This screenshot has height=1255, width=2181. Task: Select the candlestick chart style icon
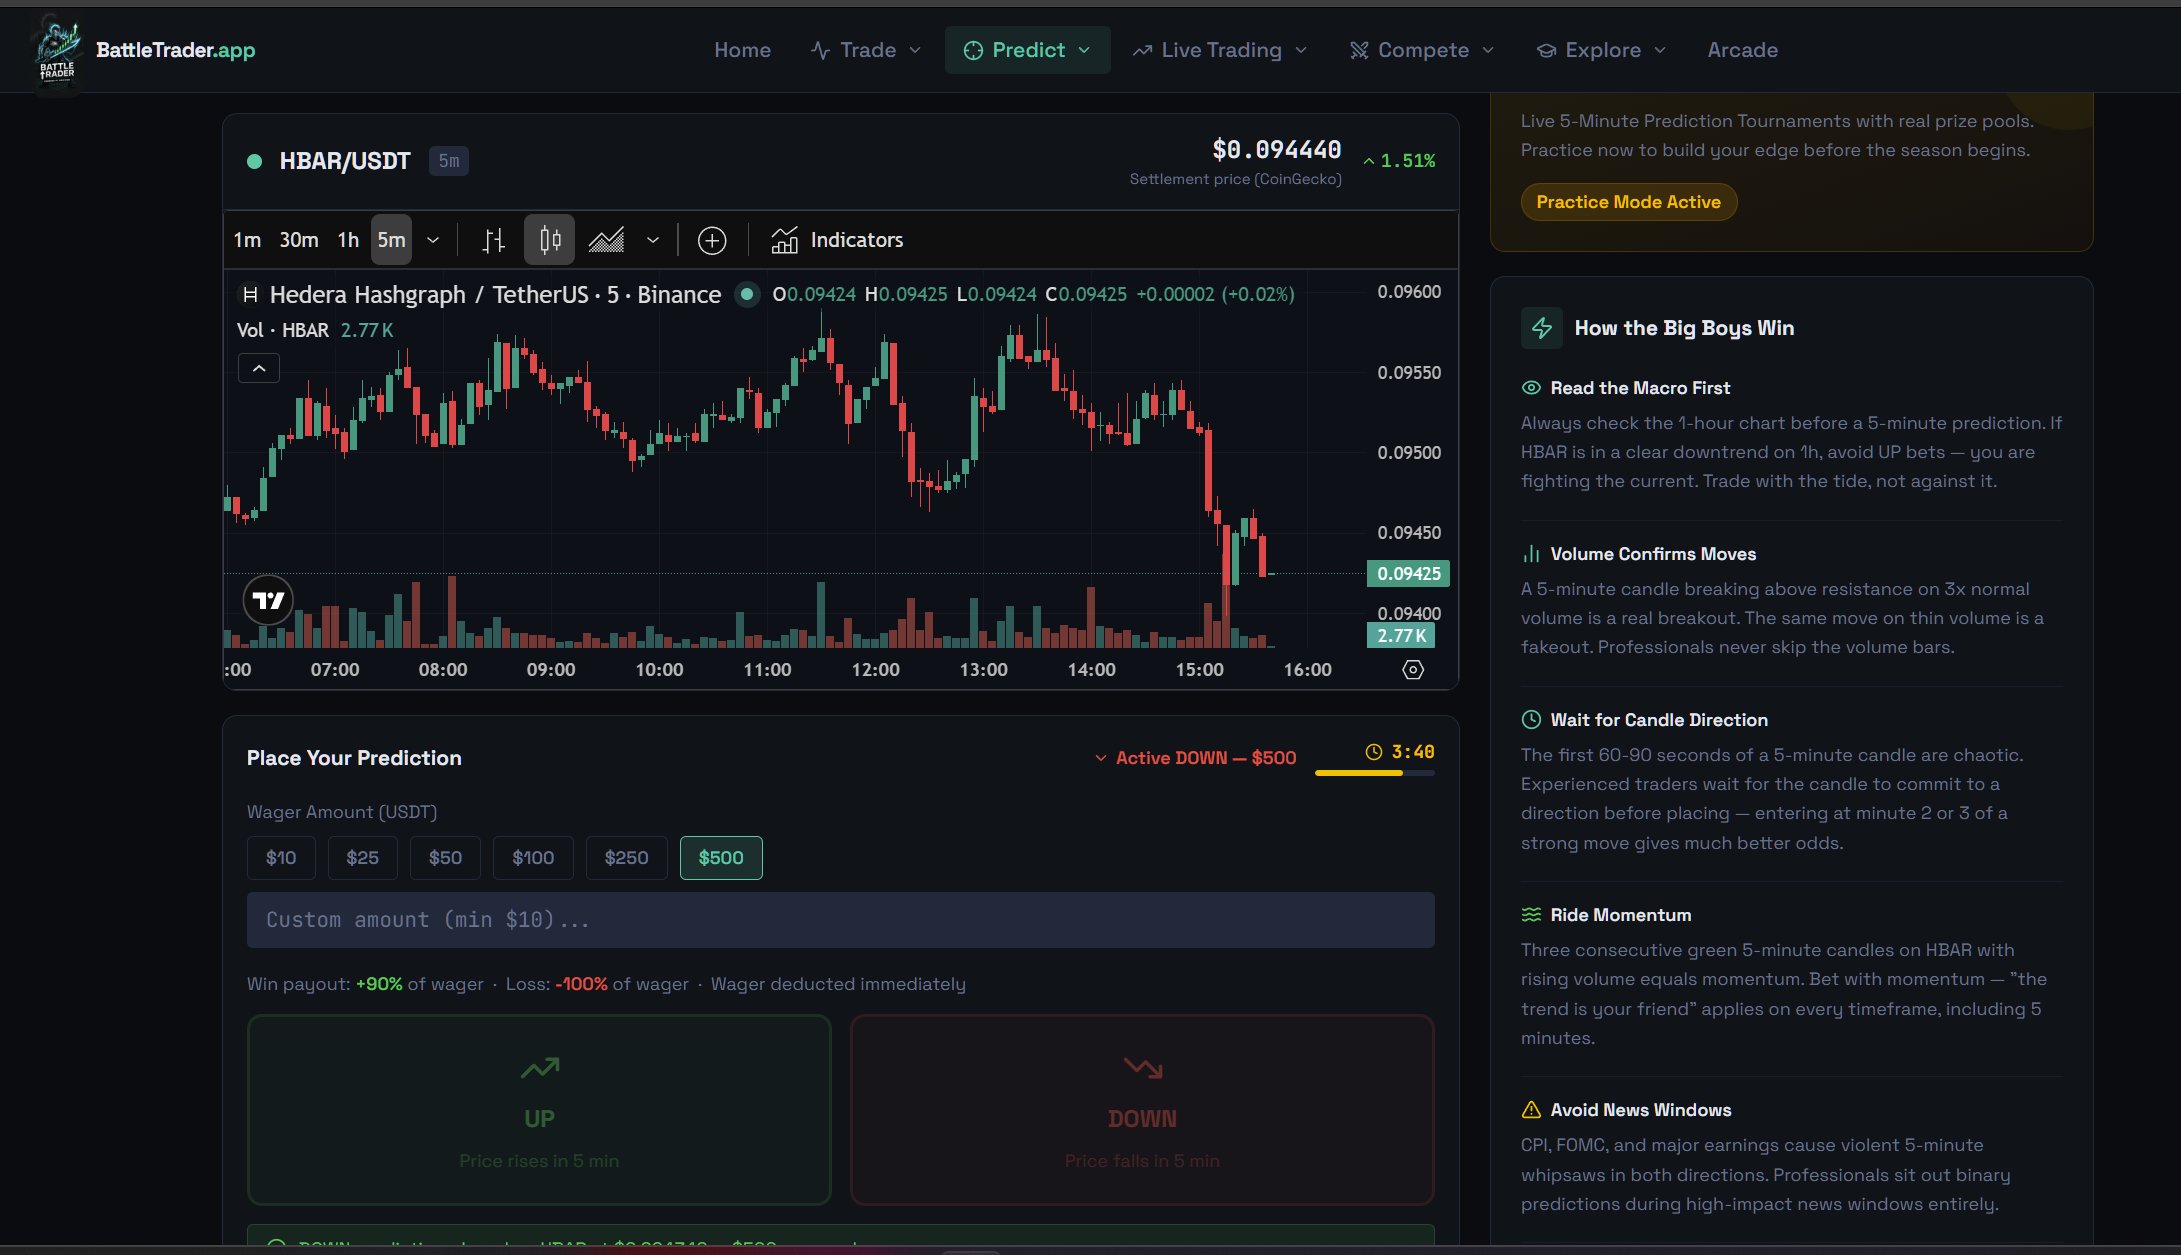(550, 240)
